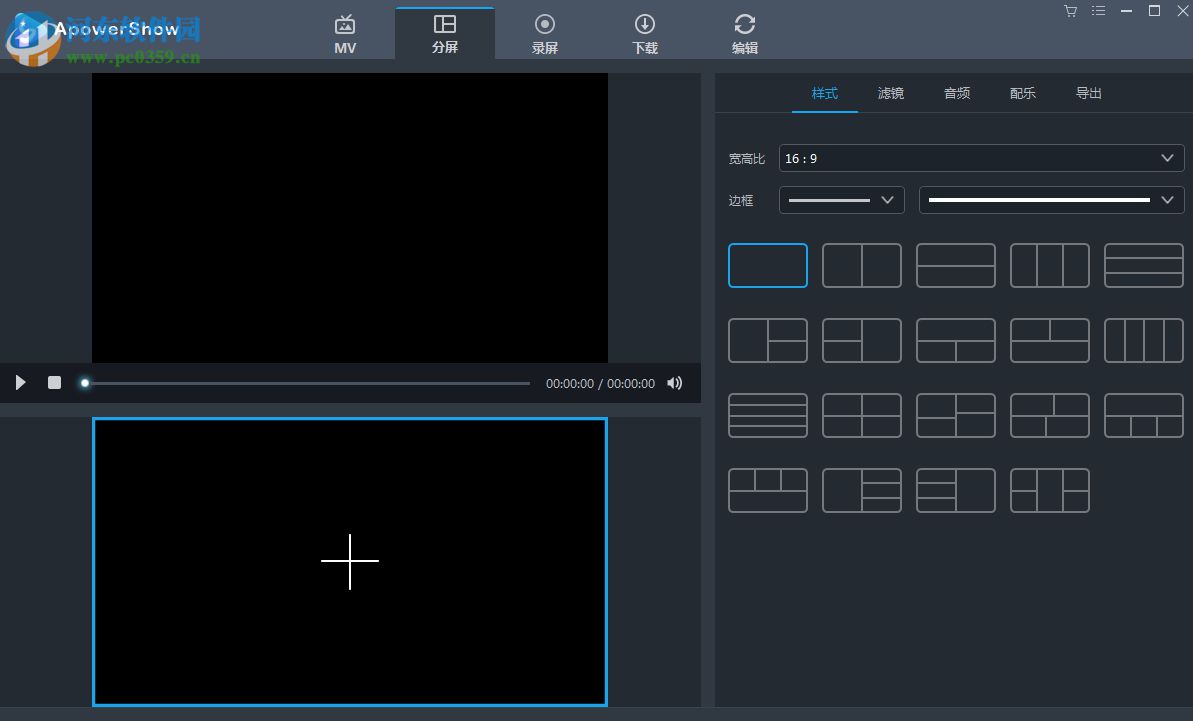Open the 录屏 screen recording module
The height and width of the screenshot is (721, 1193).
pyautogui.click(x=545, y=34)
